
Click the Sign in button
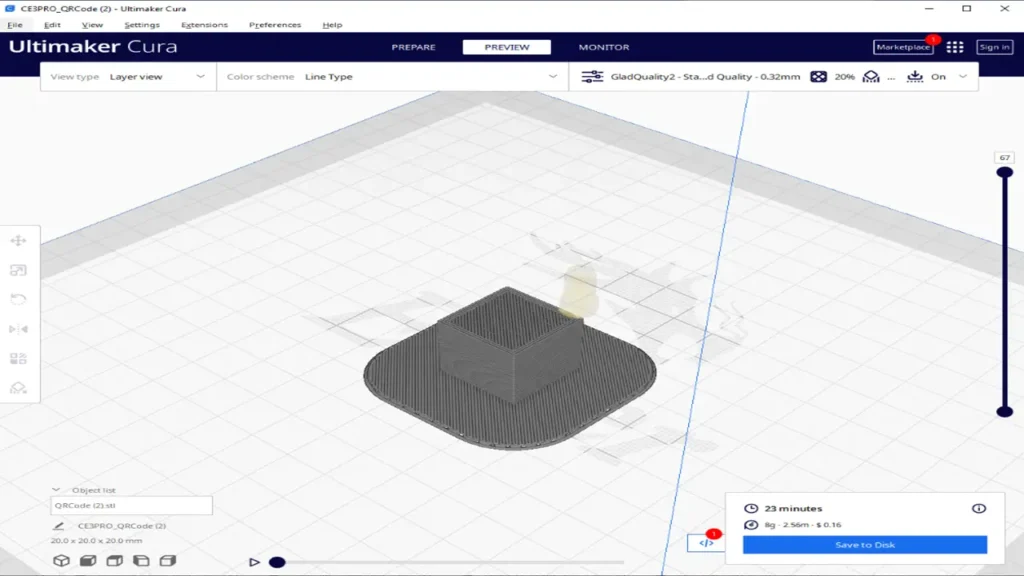(995, 47)
